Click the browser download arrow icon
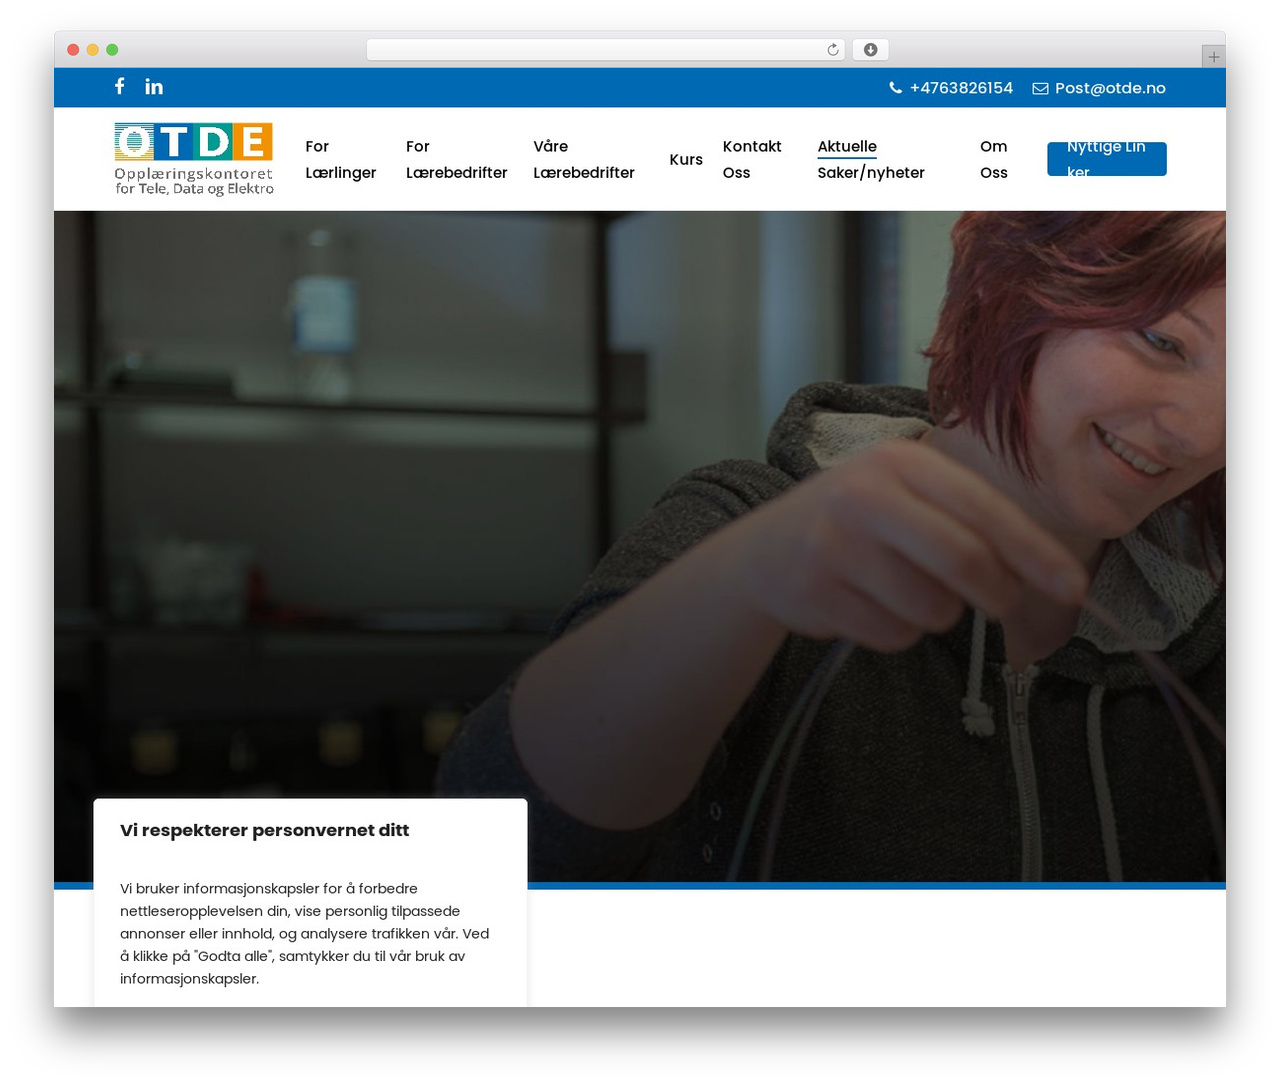1280x1084 pixels. click(870, 50)
